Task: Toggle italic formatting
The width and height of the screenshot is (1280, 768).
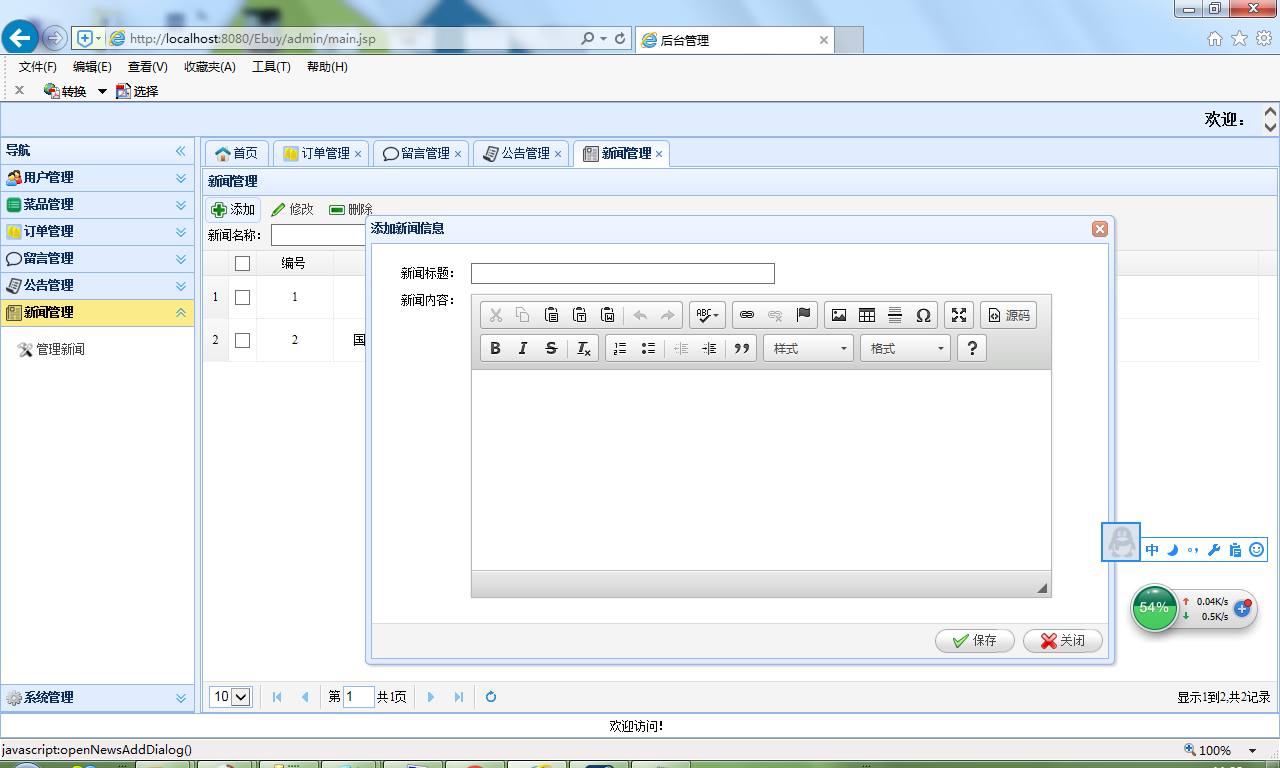Action: tap(523, 348)
